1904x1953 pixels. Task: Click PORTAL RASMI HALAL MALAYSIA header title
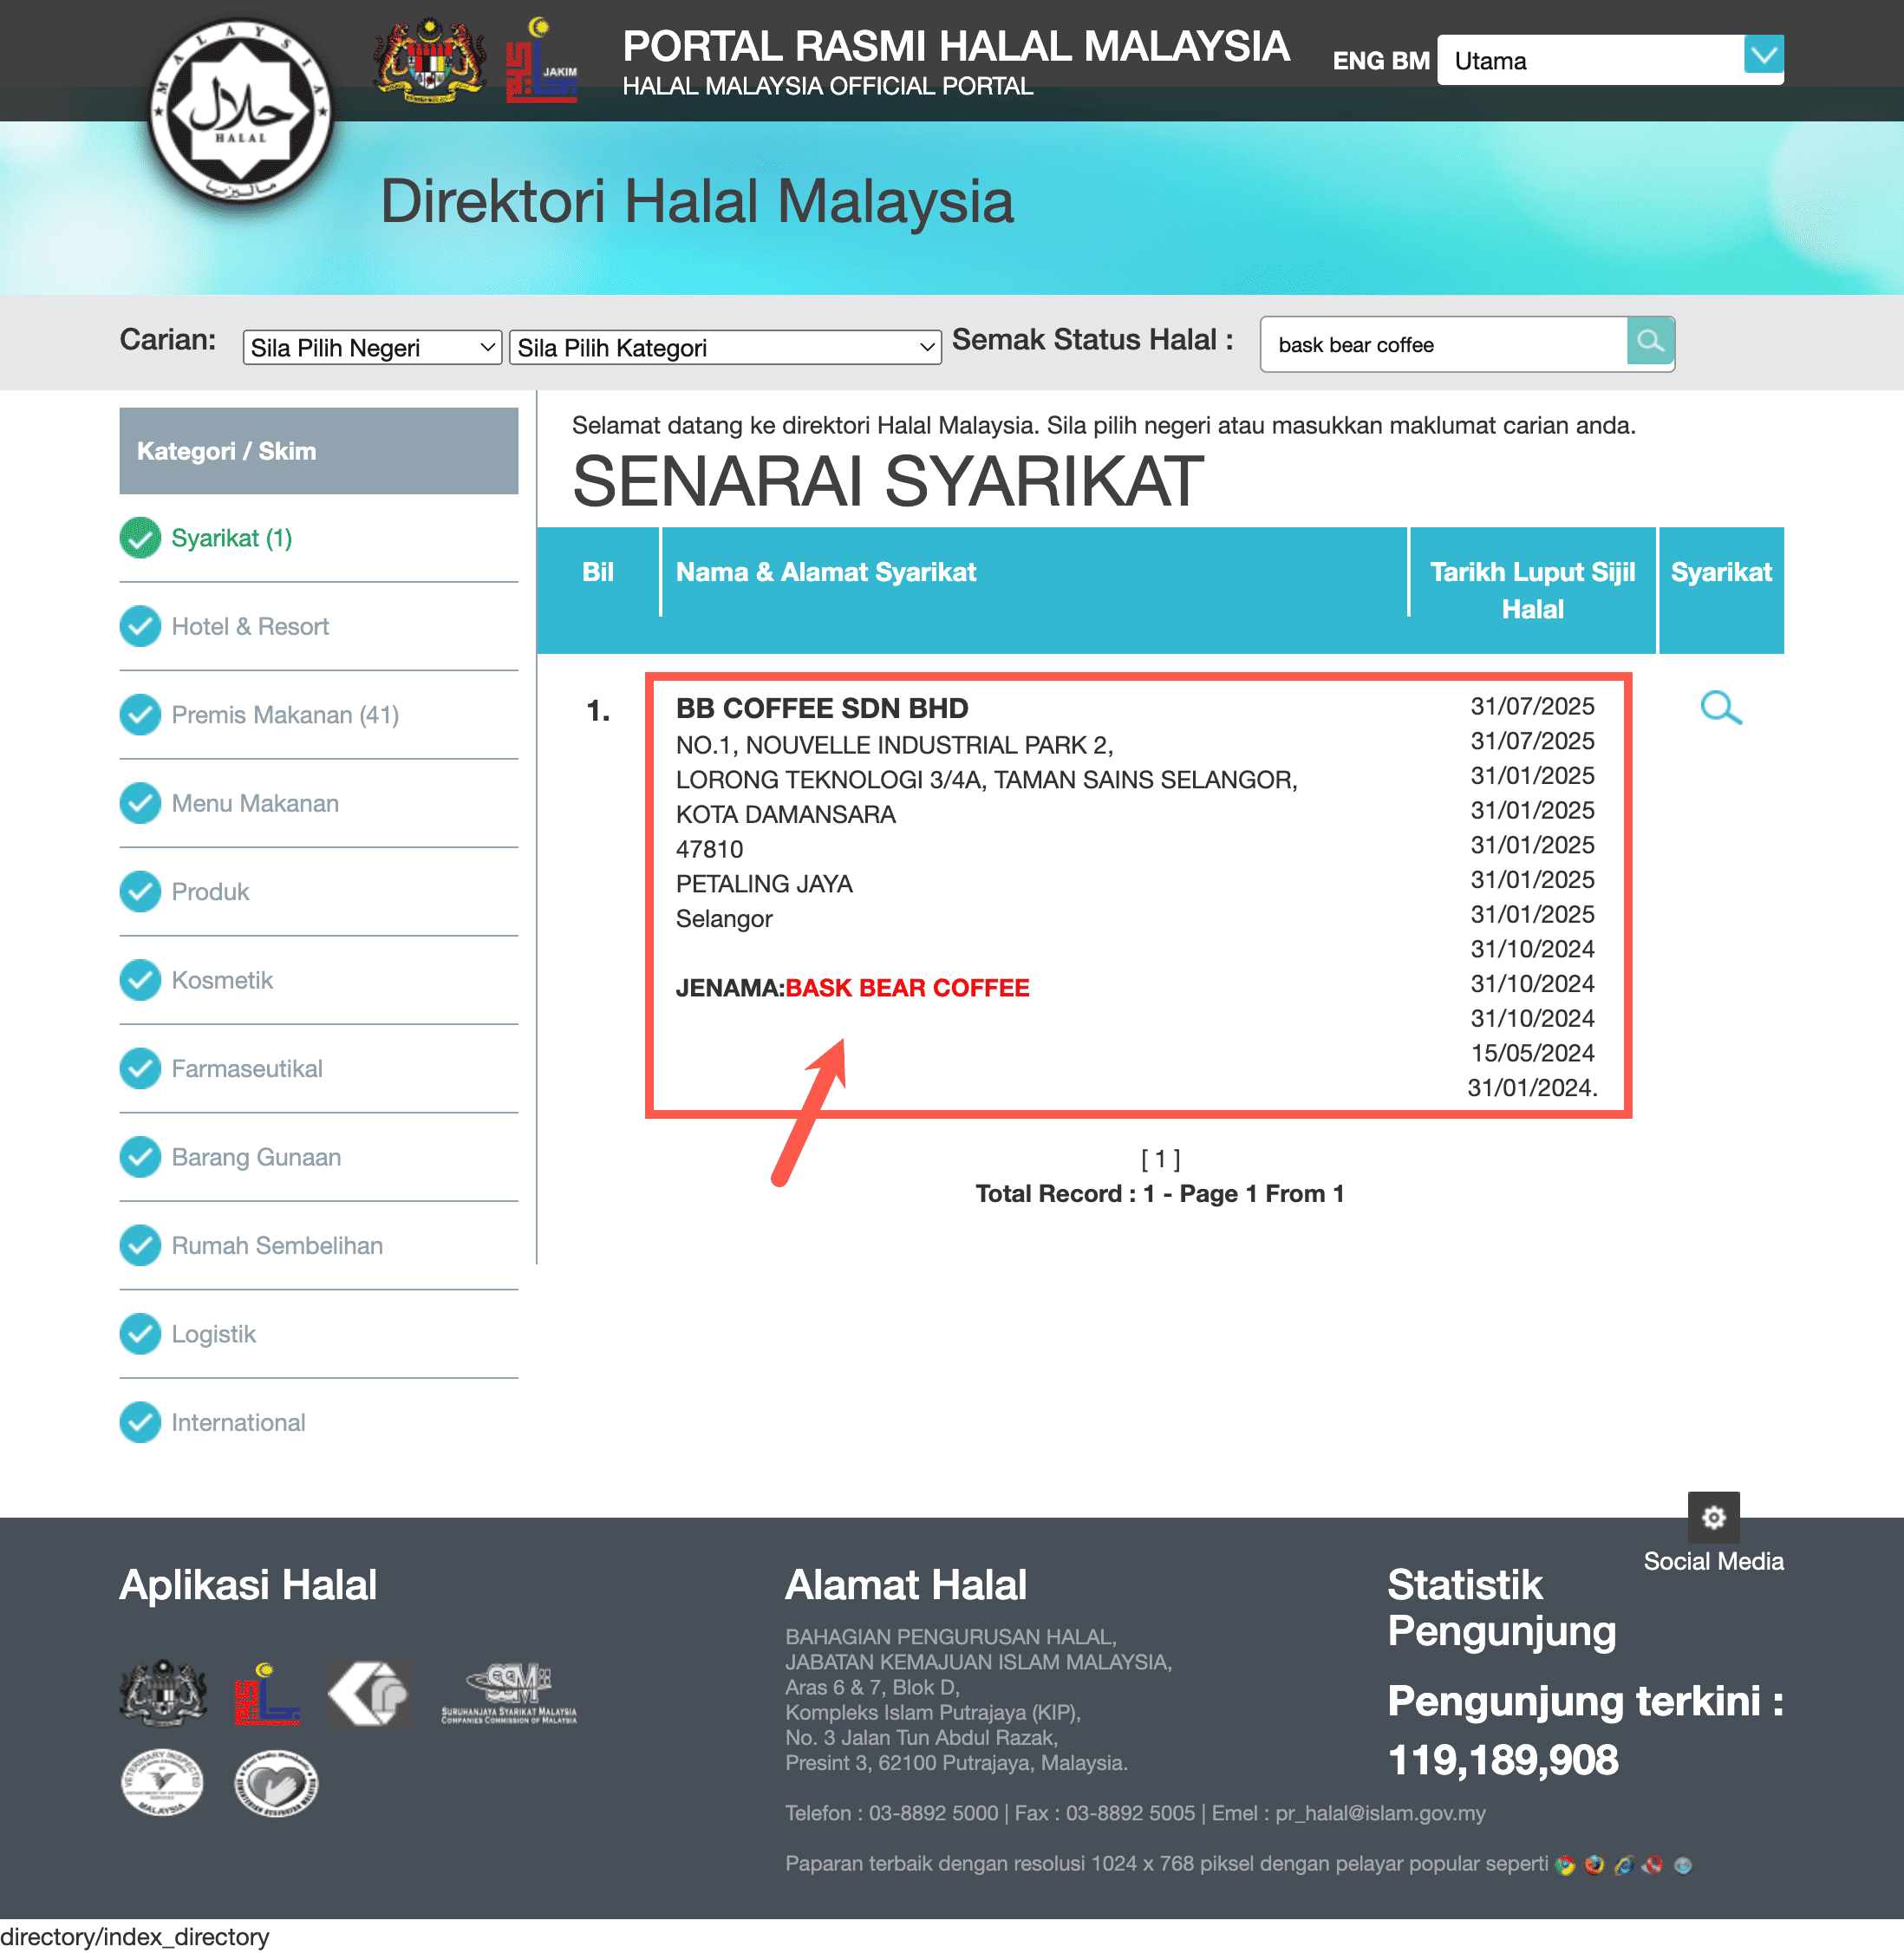click(x=955, y=46)
